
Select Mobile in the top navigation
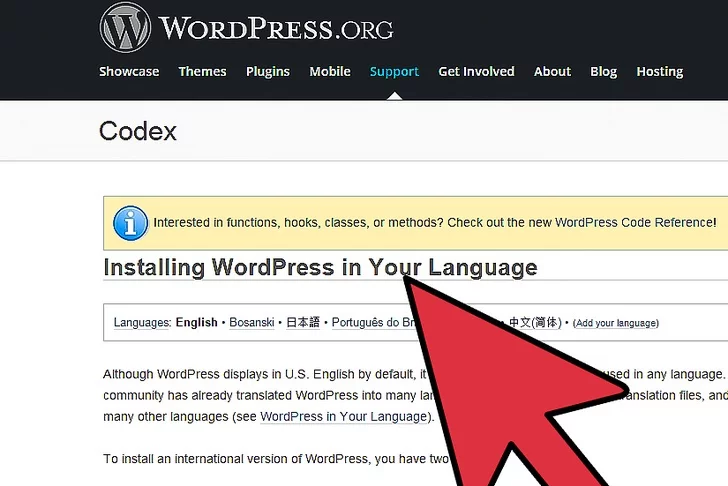(330, 72)
